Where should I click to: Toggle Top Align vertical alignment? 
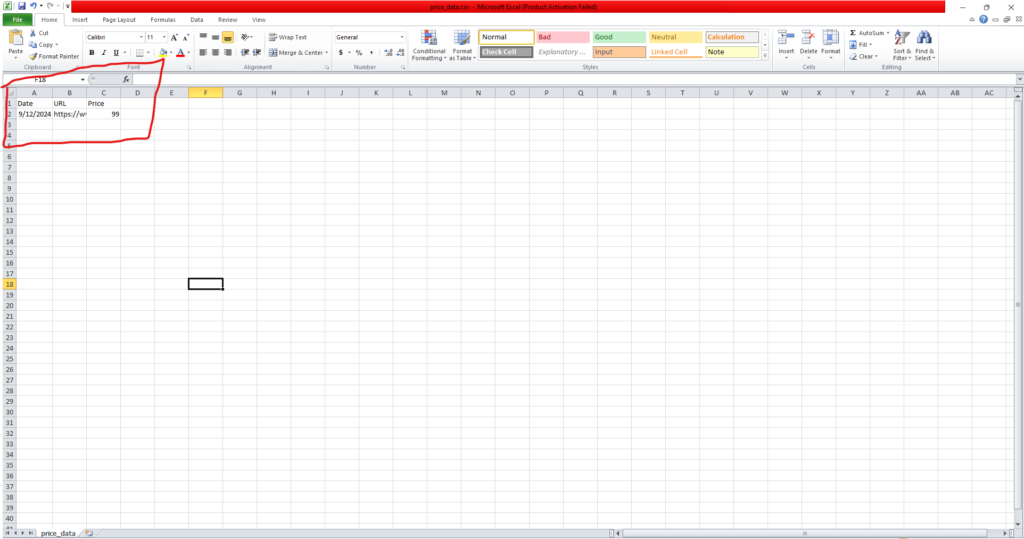click(203, 37)
